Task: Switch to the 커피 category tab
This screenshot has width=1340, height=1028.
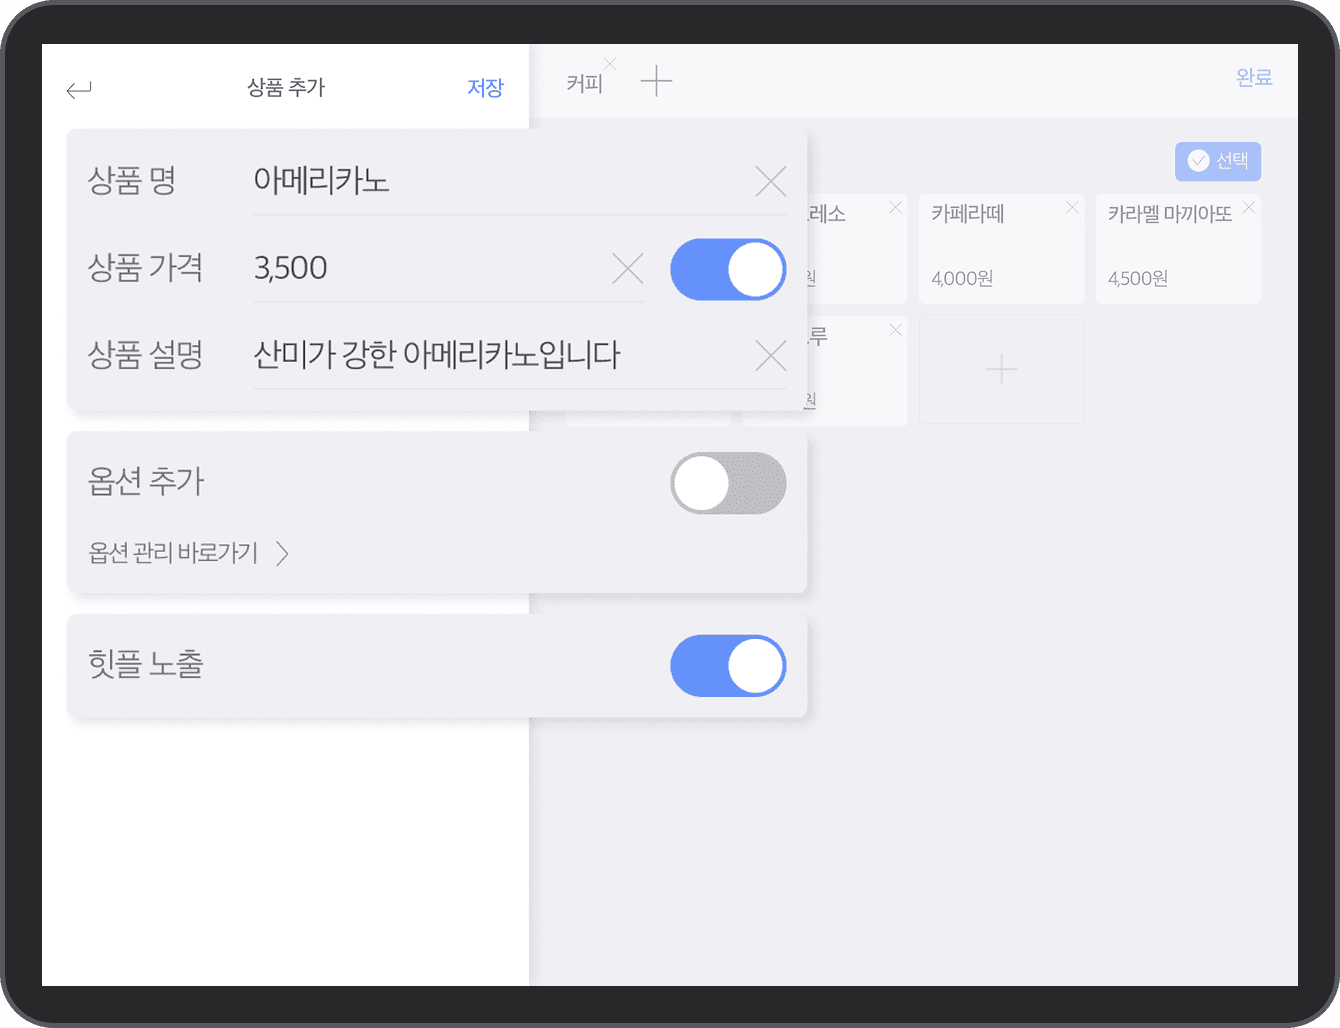Action: pyautogui.click(x=586, y=83)
